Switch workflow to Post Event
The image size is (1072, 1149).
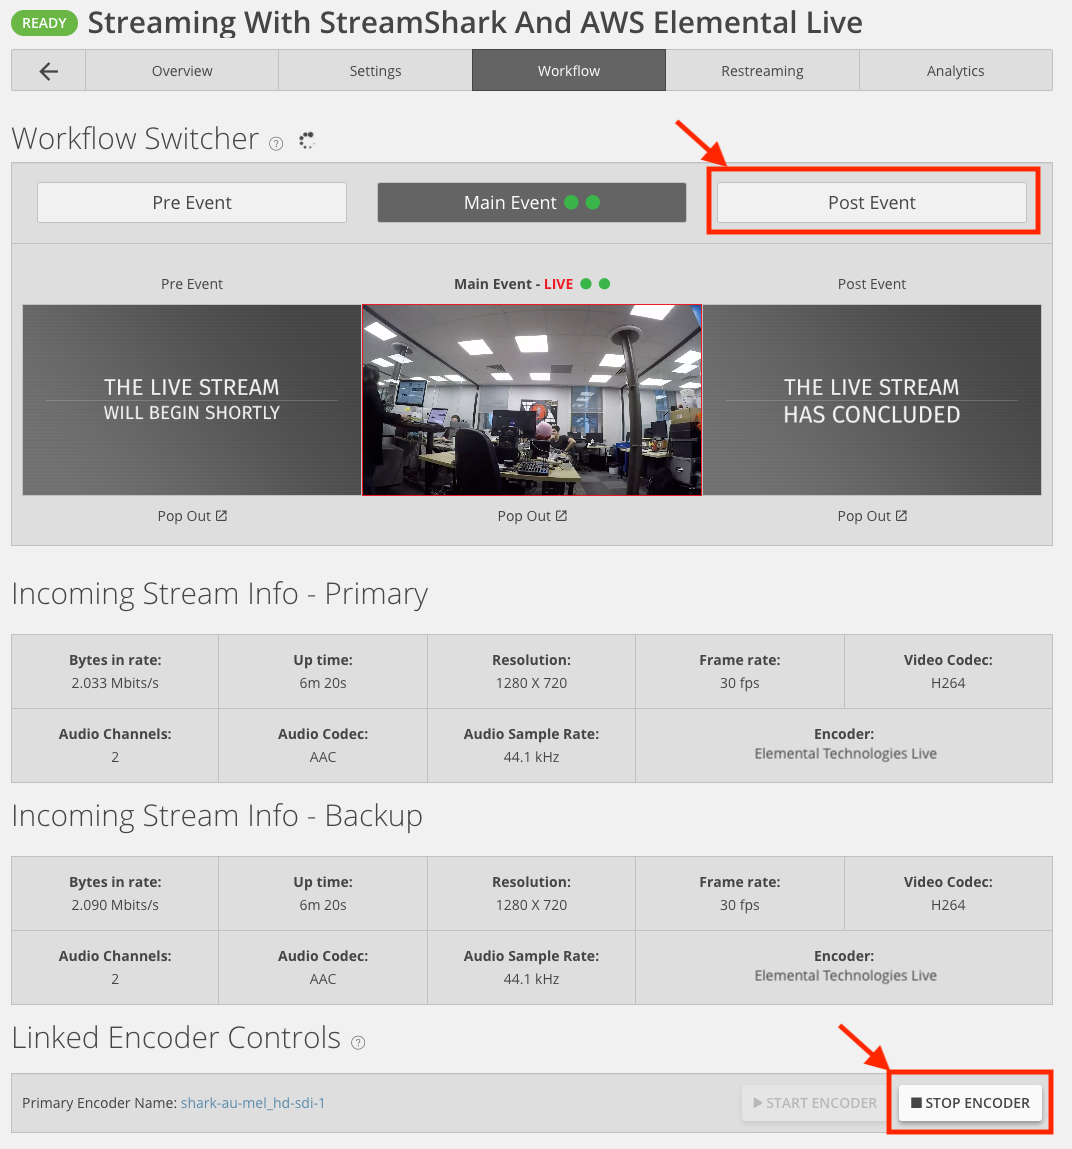point(872,202)
